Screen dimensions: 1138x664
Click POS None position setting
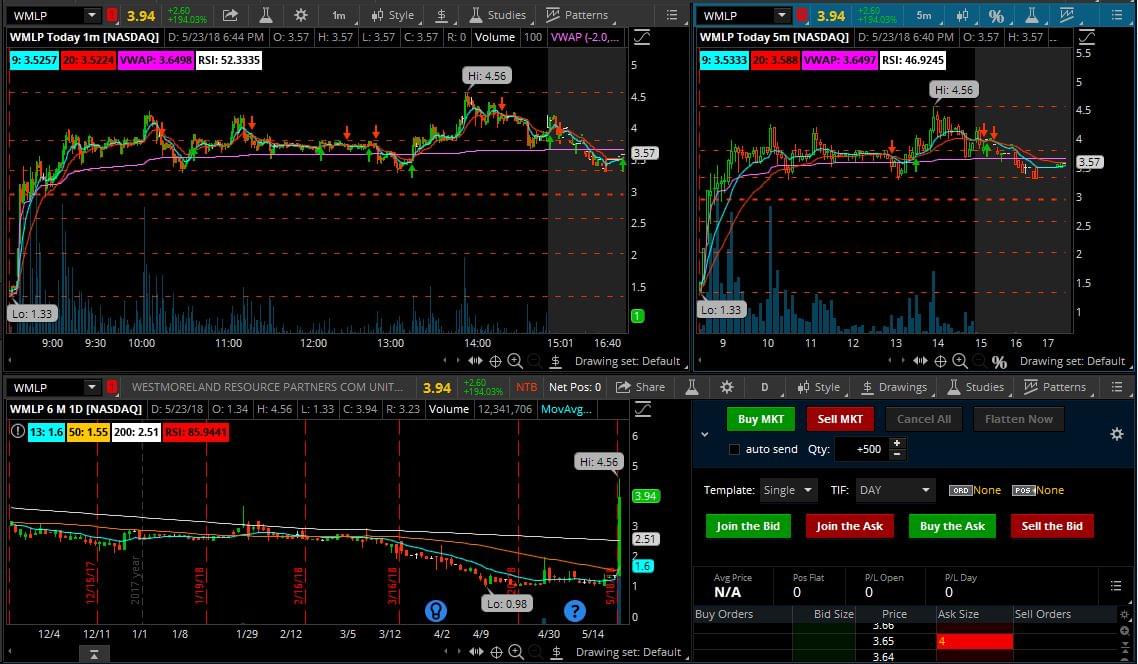click(1038, 490)
